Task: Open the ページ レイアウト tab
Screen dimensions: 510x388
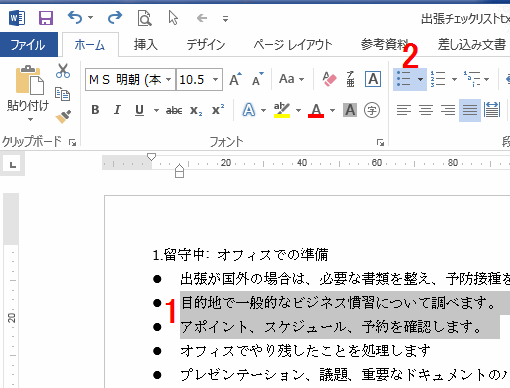Action: [x=293, y=45]
